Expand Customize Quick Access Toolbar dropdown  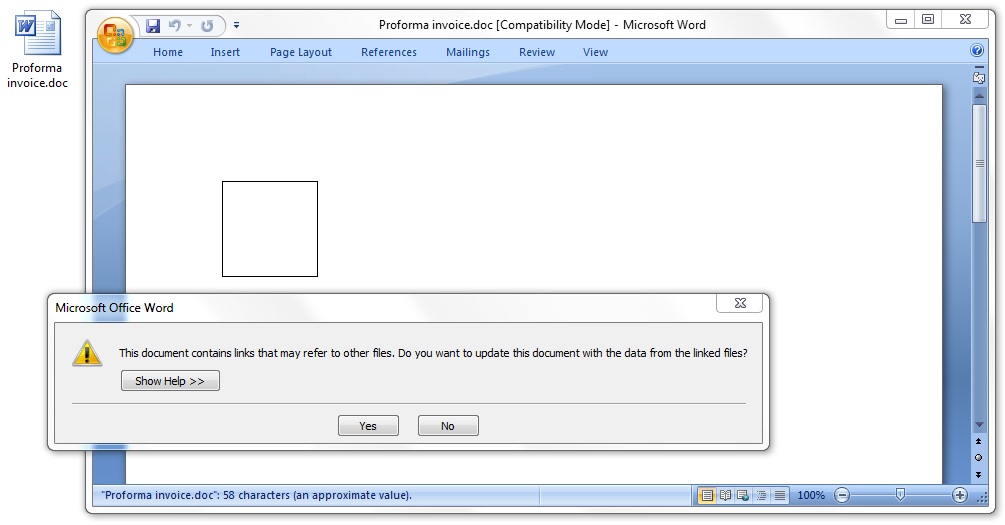tap(237, 26)
